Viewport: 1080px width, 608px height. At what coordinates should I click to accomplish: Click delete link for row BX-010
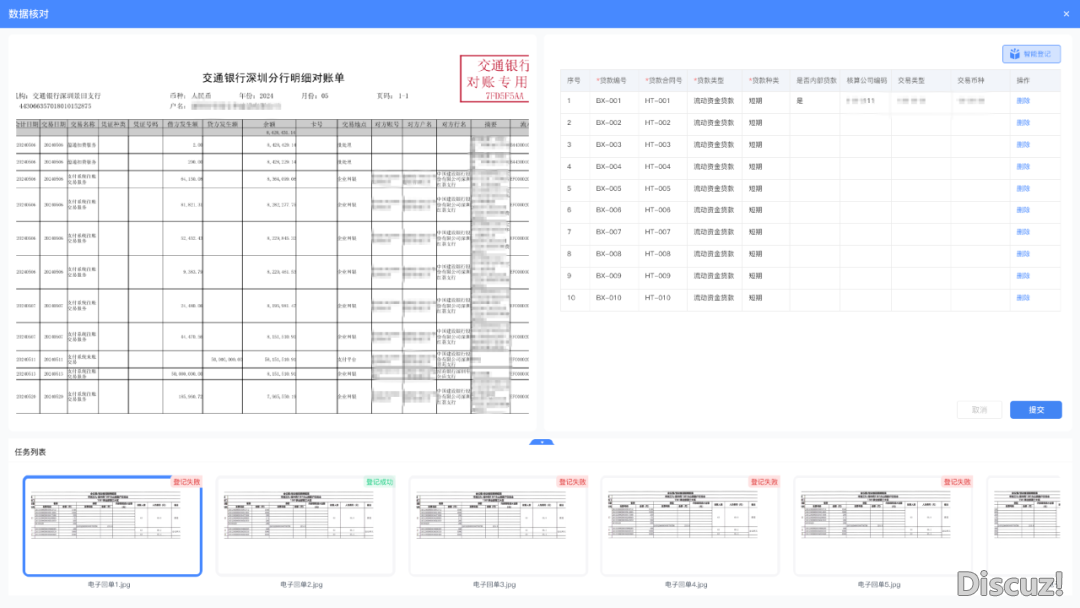[x=1022, y=298]
